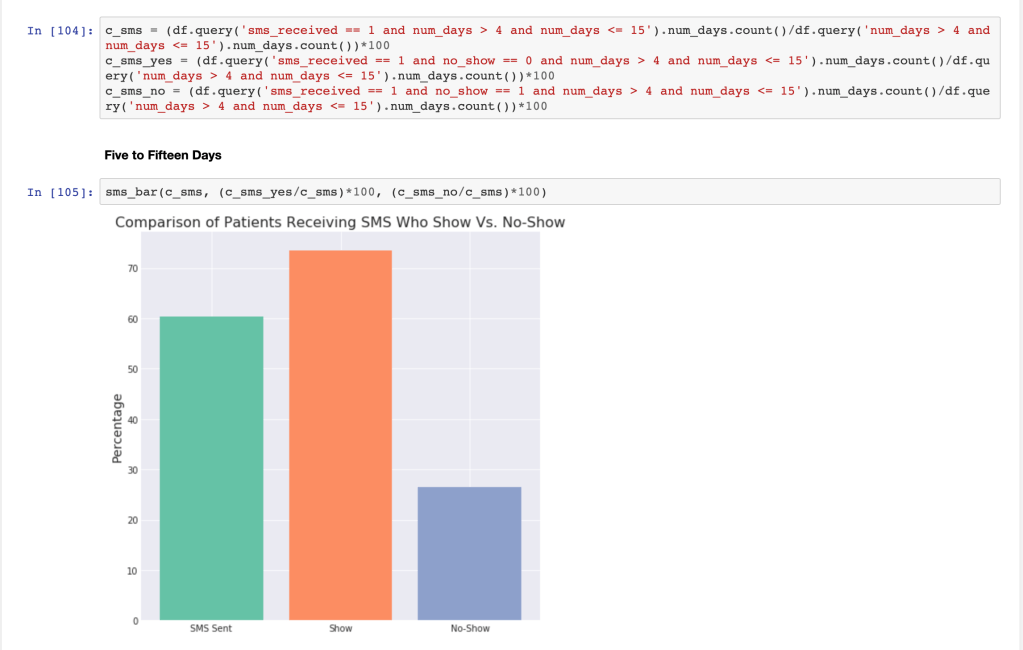Screen dimensions: 1023x650
Task: Click the 0 y-axis tick label
Action: (x=134, y=621)
